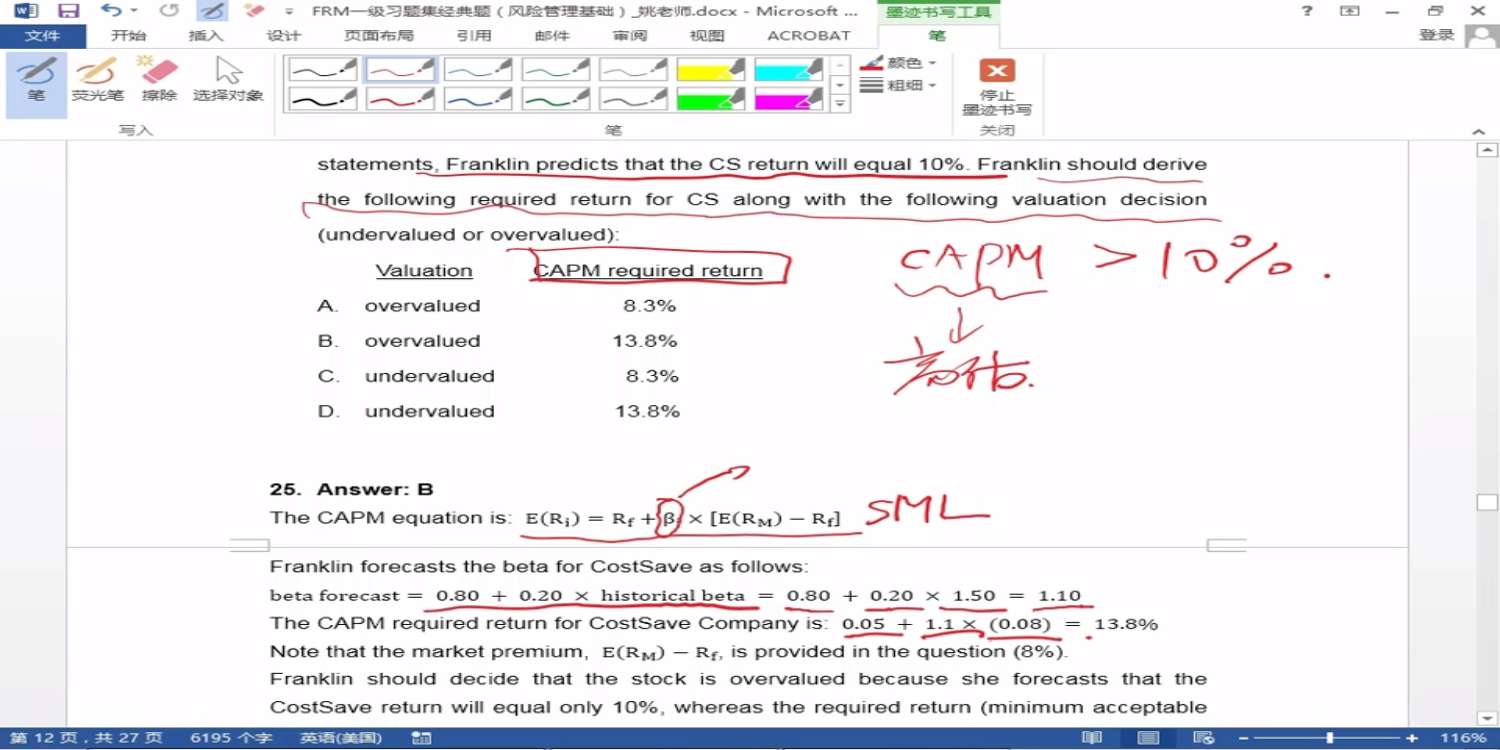Pick the top-row black thin pen style
Image resolution: width=1500 pixels, height=750 pixels.
(323, 69)
